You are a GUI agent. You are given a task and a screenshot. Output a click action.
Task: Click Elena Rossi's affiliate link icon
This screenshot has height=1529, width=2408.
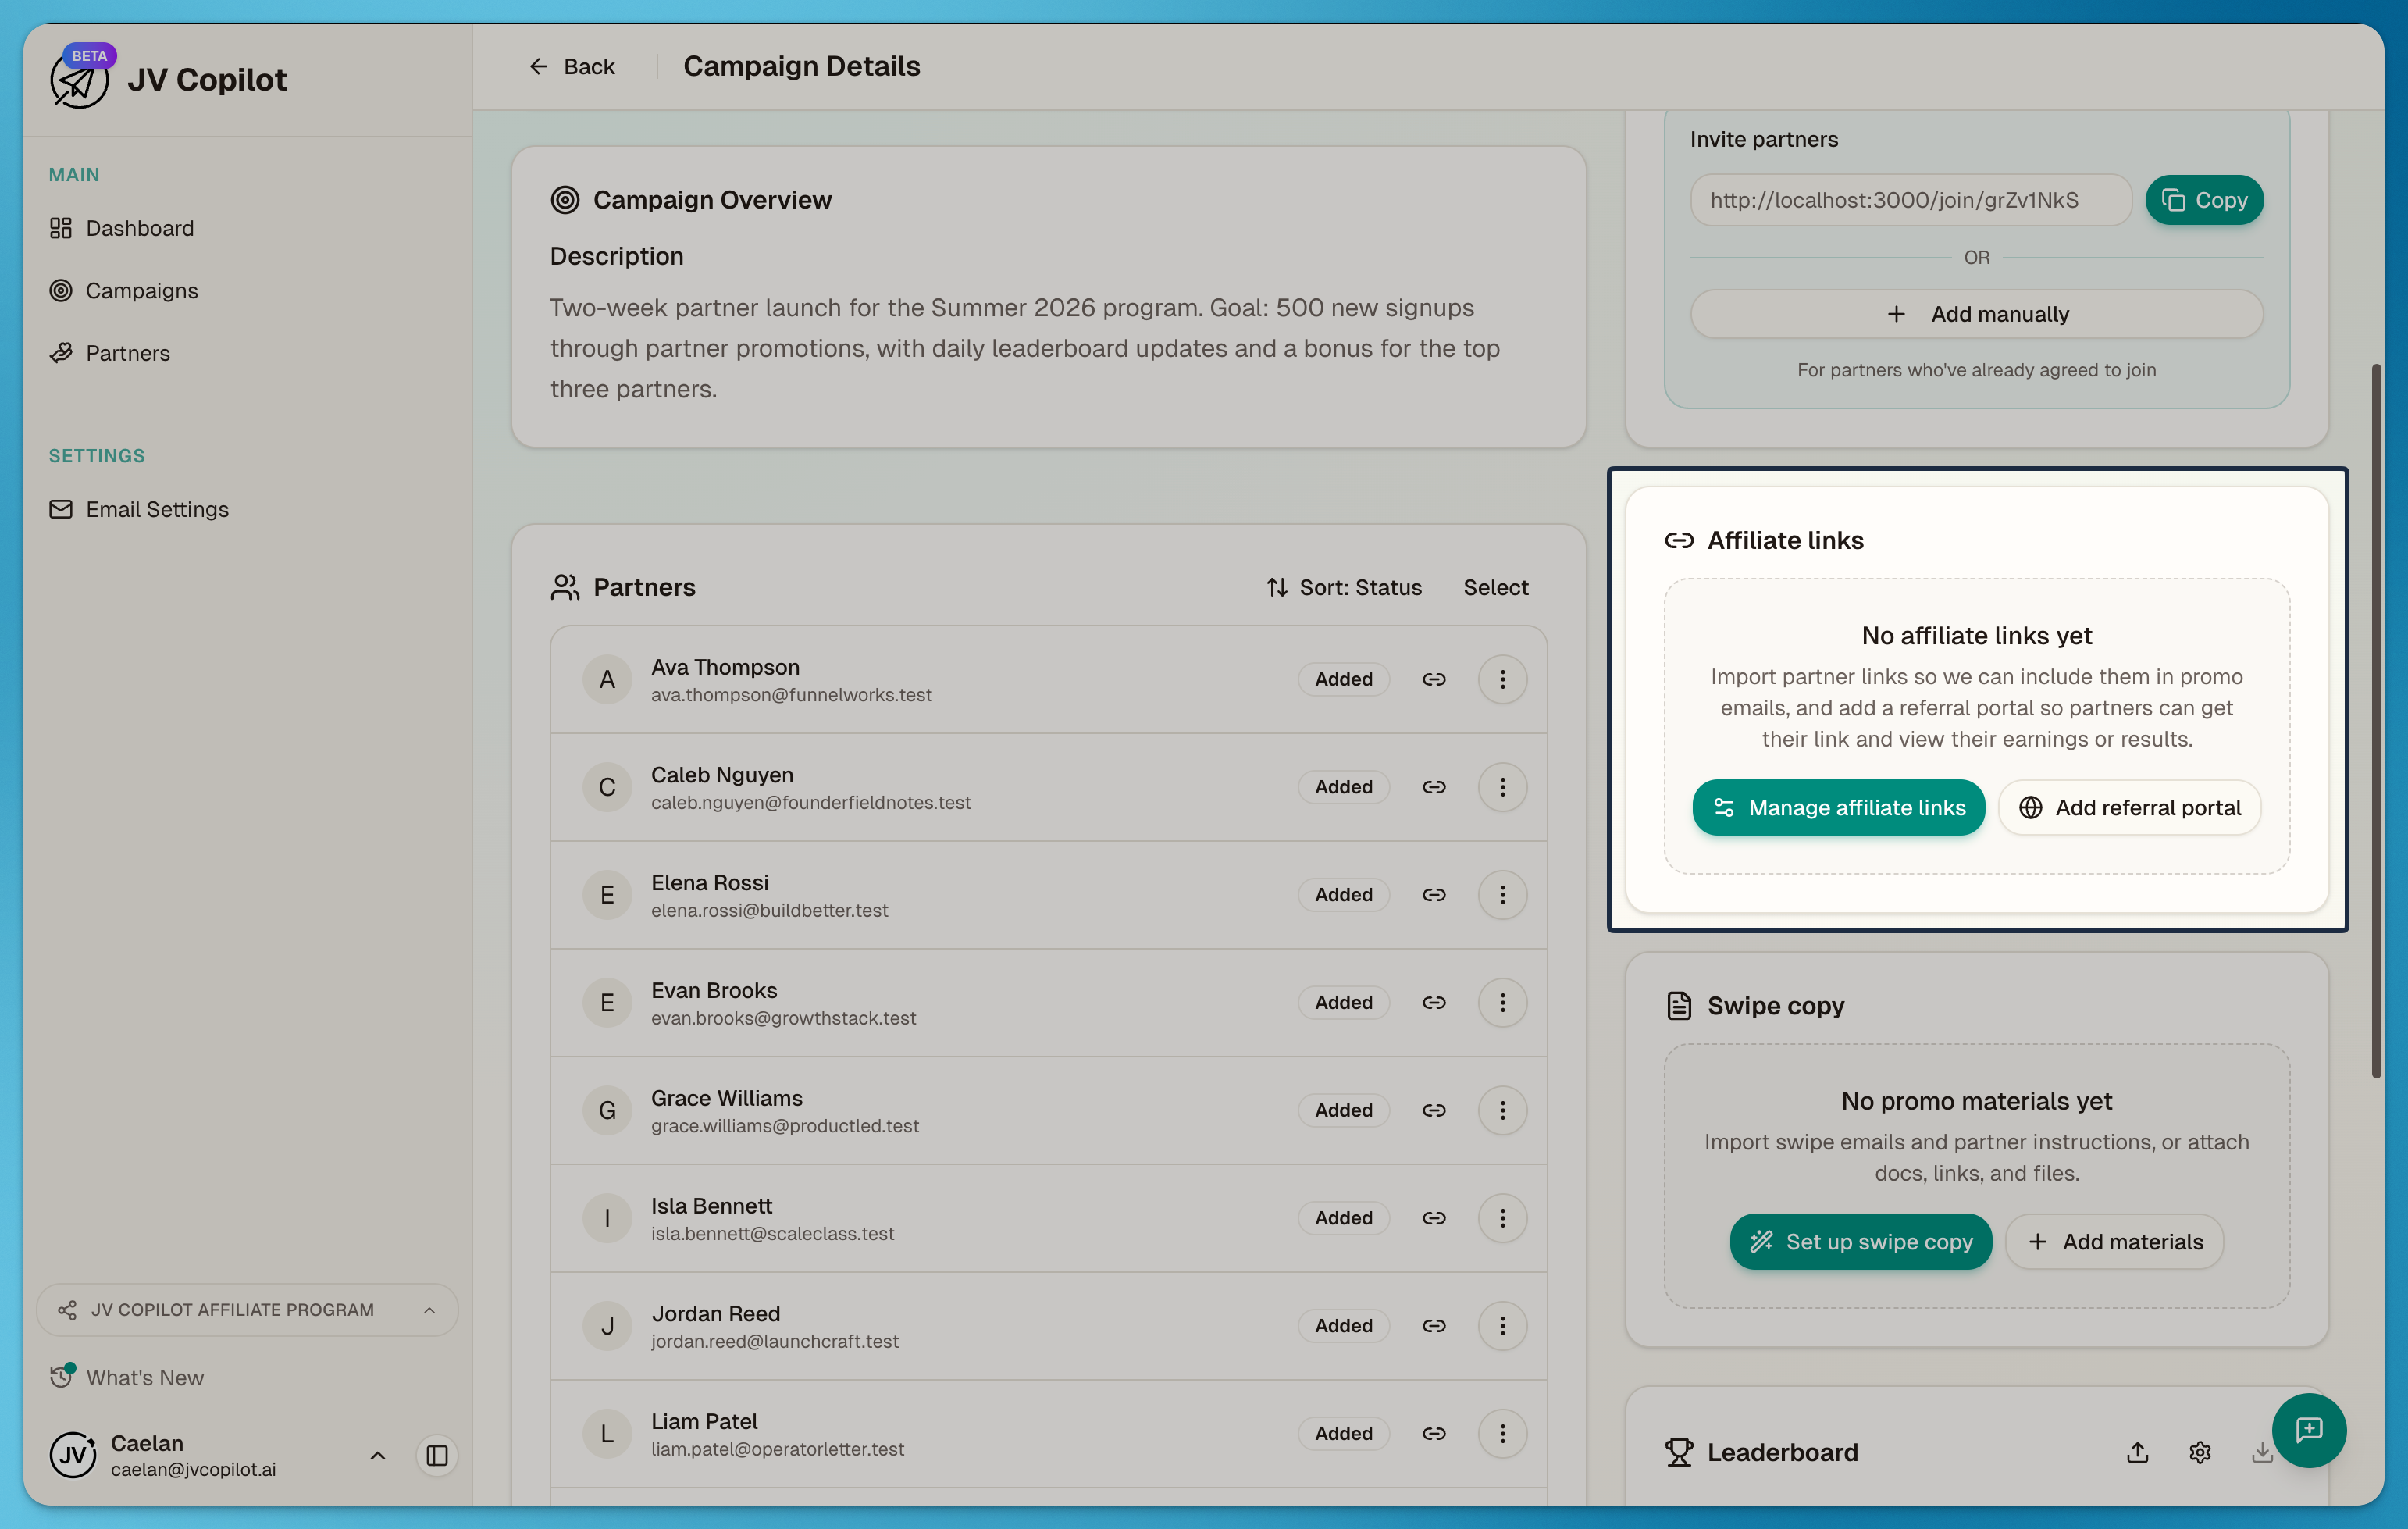coord(1433,895)
